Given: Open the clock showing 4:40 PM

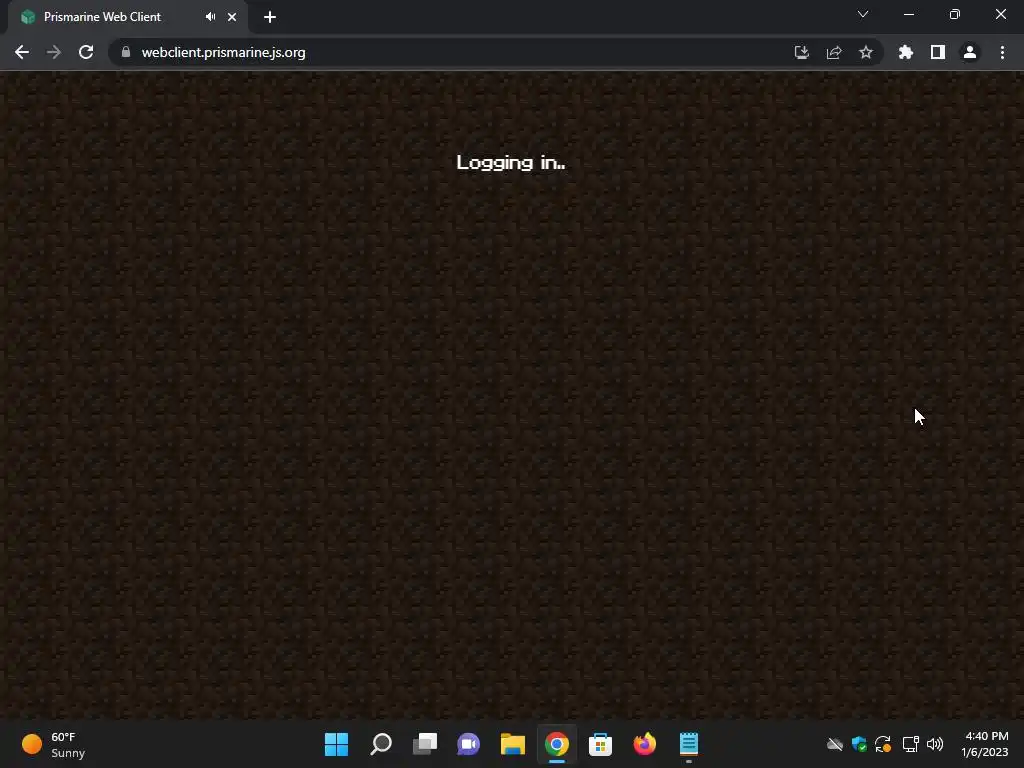Looking at the screenshot, I should (985, 744).
